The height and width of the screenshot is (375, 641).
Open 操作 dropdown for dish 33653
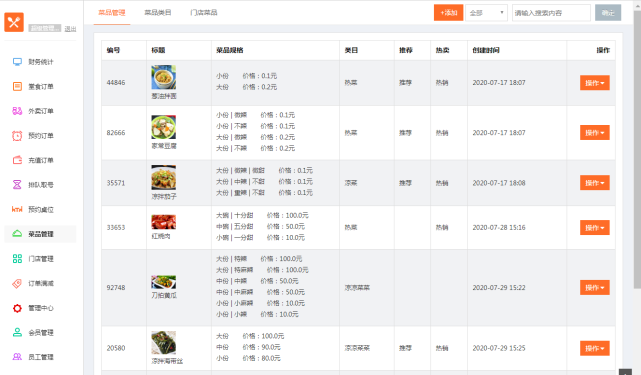click(595, 227)
